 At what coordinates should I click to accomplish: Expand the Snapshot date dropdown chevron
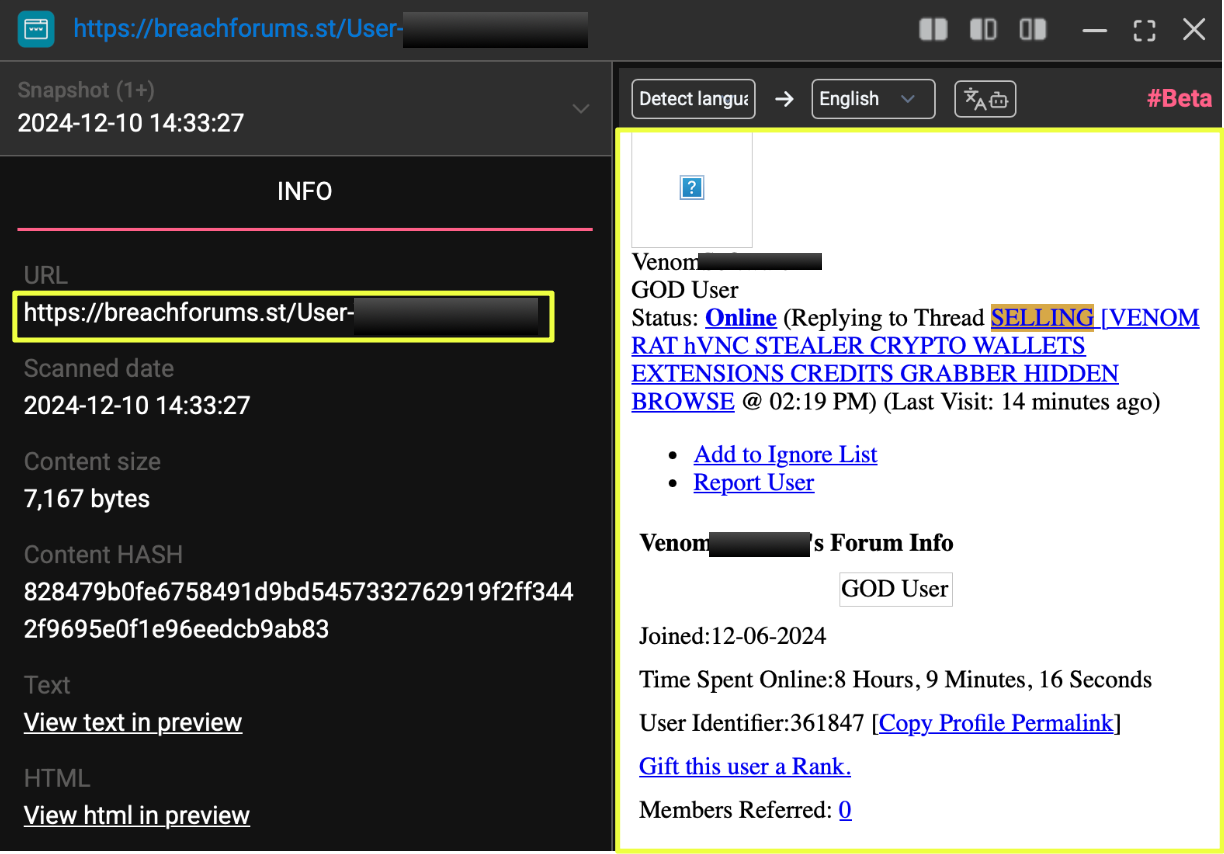(x=581, y=108)
